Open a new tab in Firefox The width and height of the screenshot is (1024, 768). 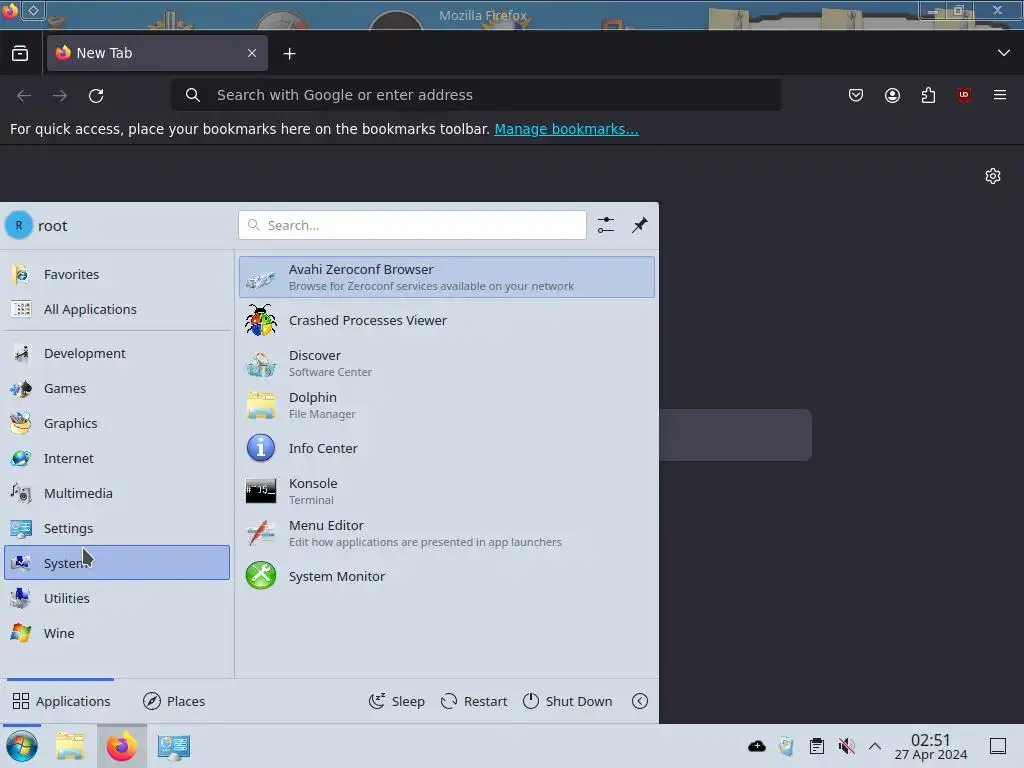coord(289,54)
